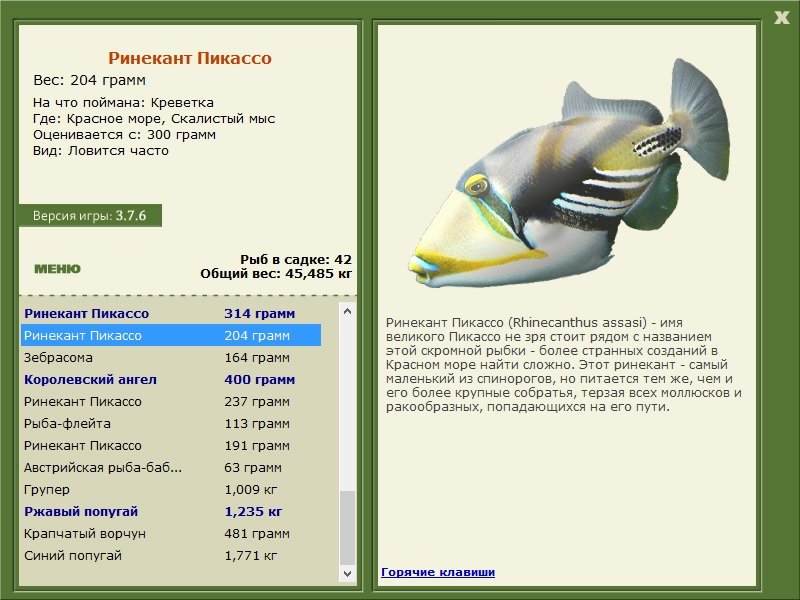Select the Зебрасома 164 грамм row

[171, 357]
